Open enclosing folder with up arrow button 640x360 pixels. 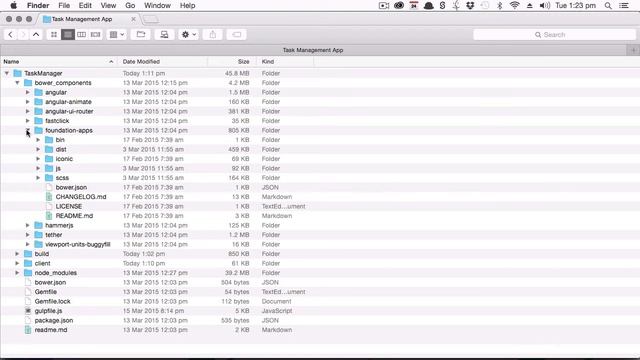coord(36,35)
